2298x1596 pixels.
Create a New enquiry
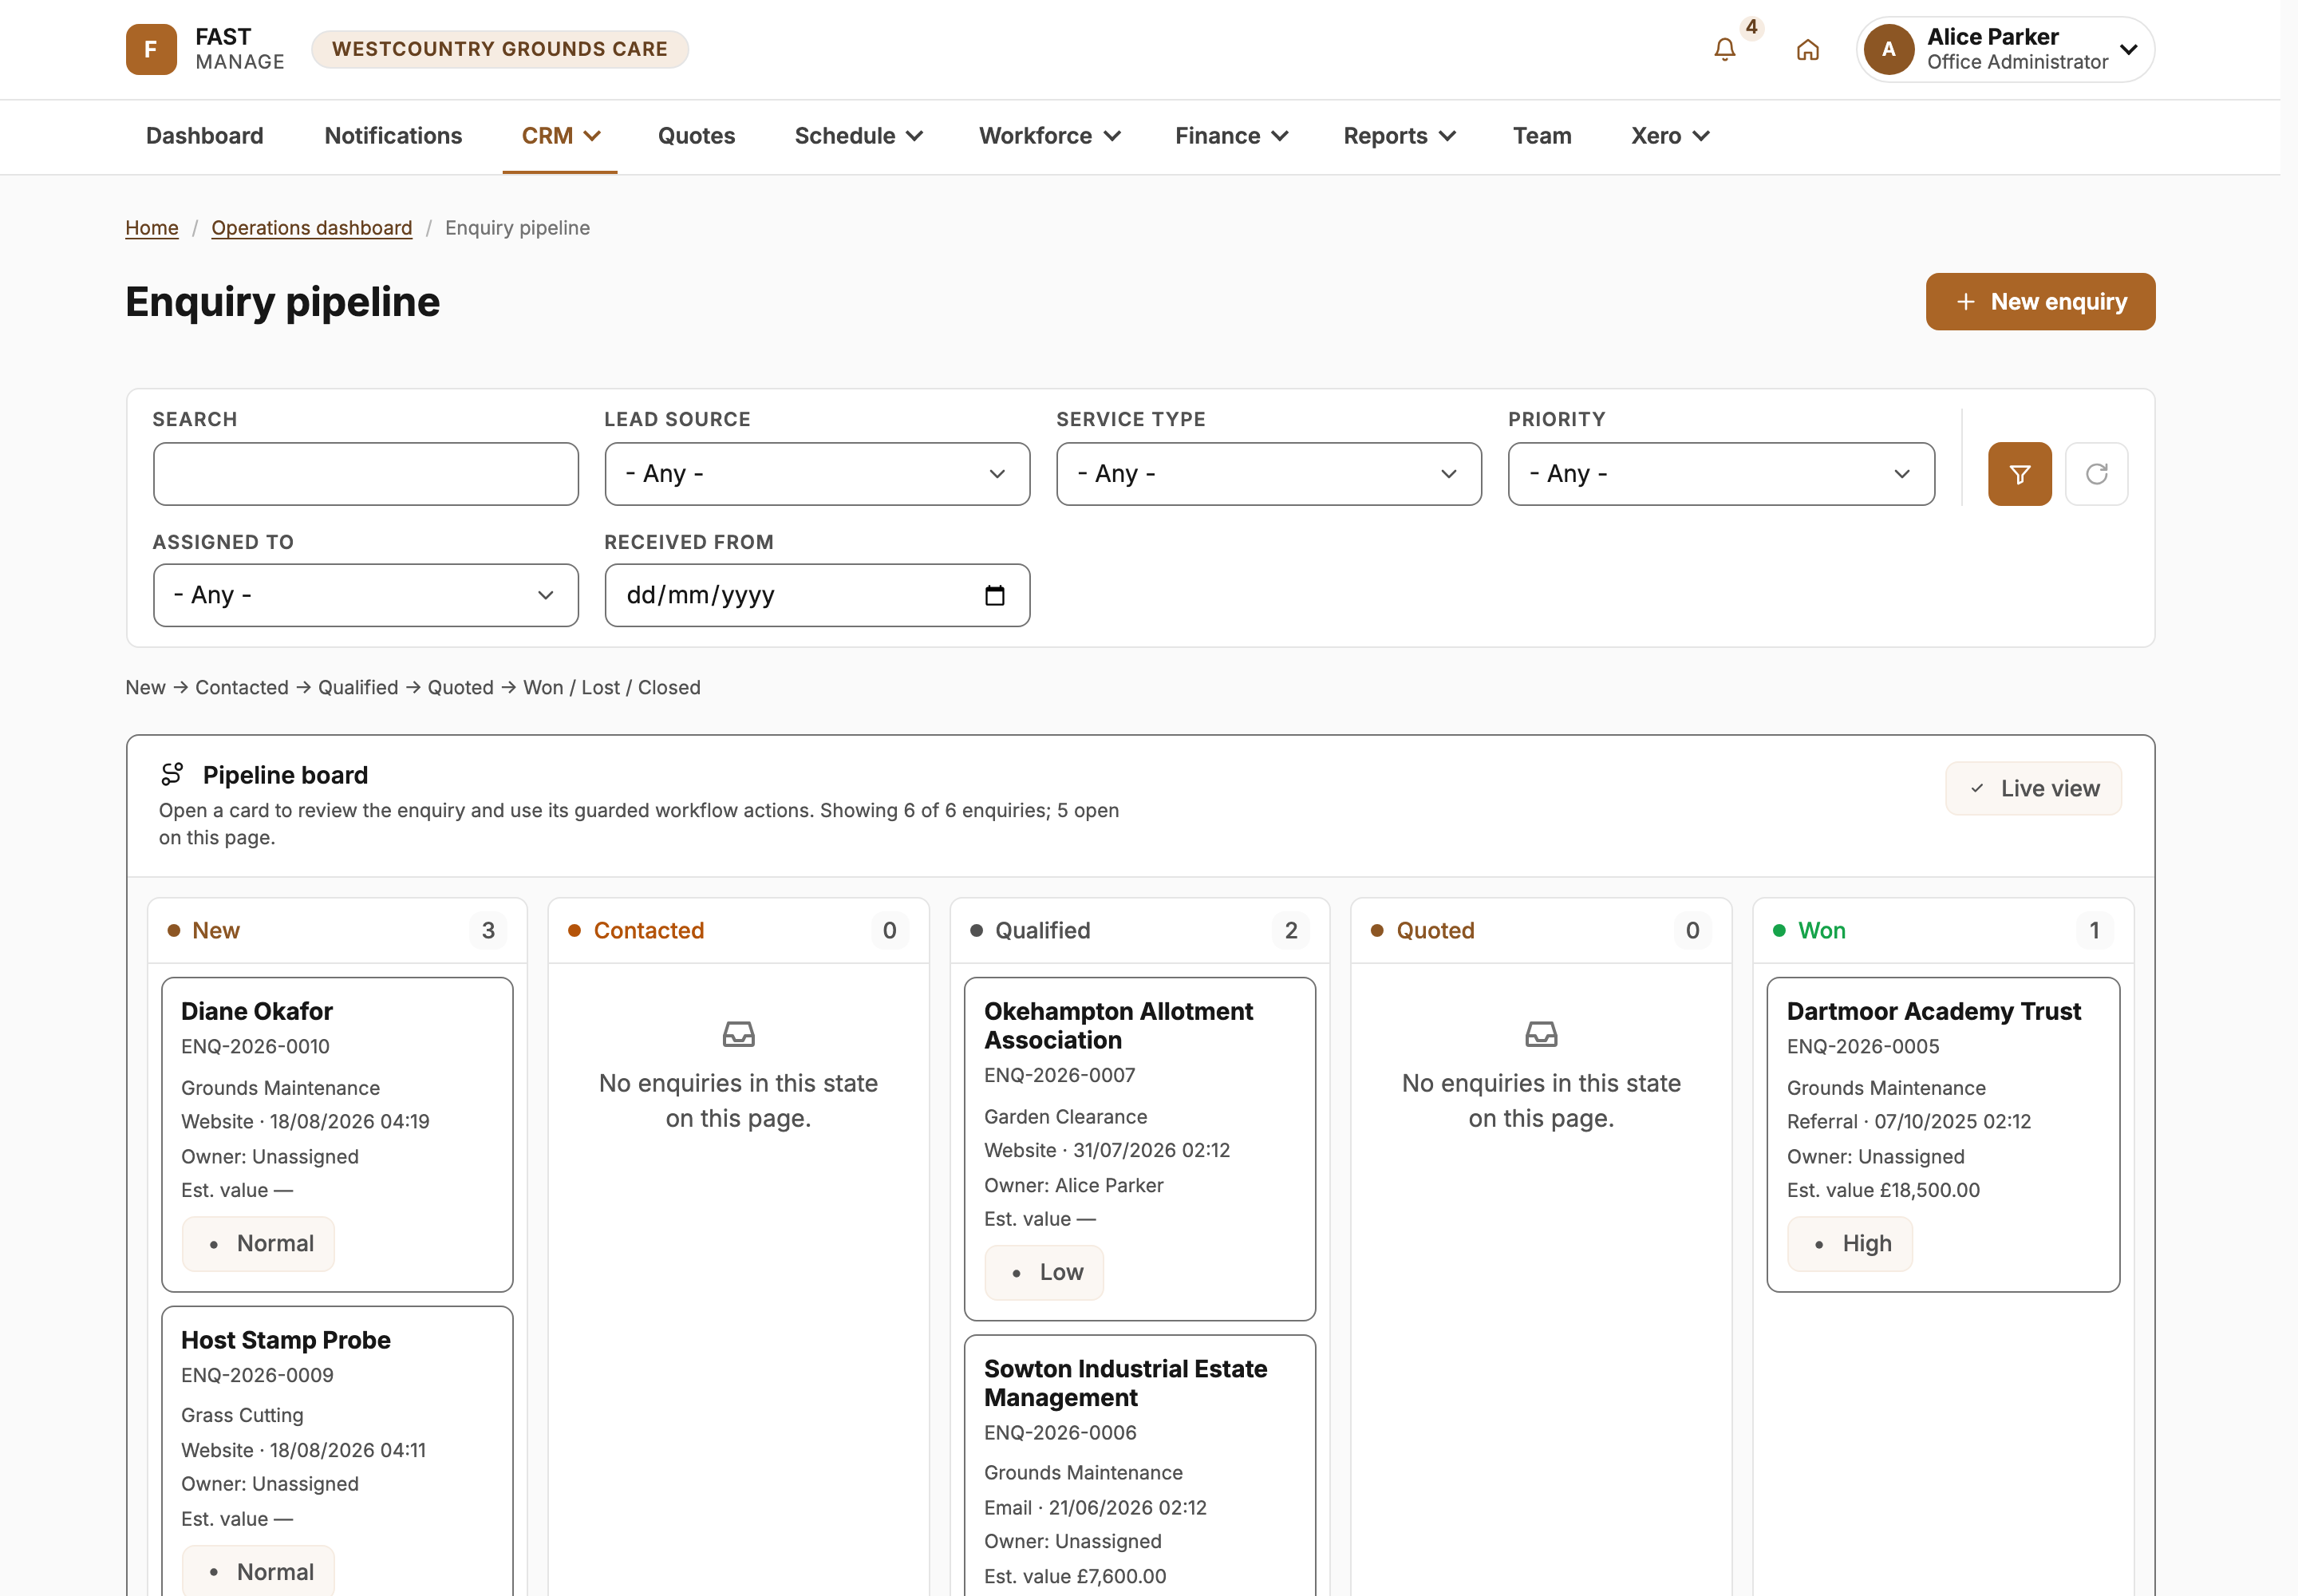(x=2040, y=302)
